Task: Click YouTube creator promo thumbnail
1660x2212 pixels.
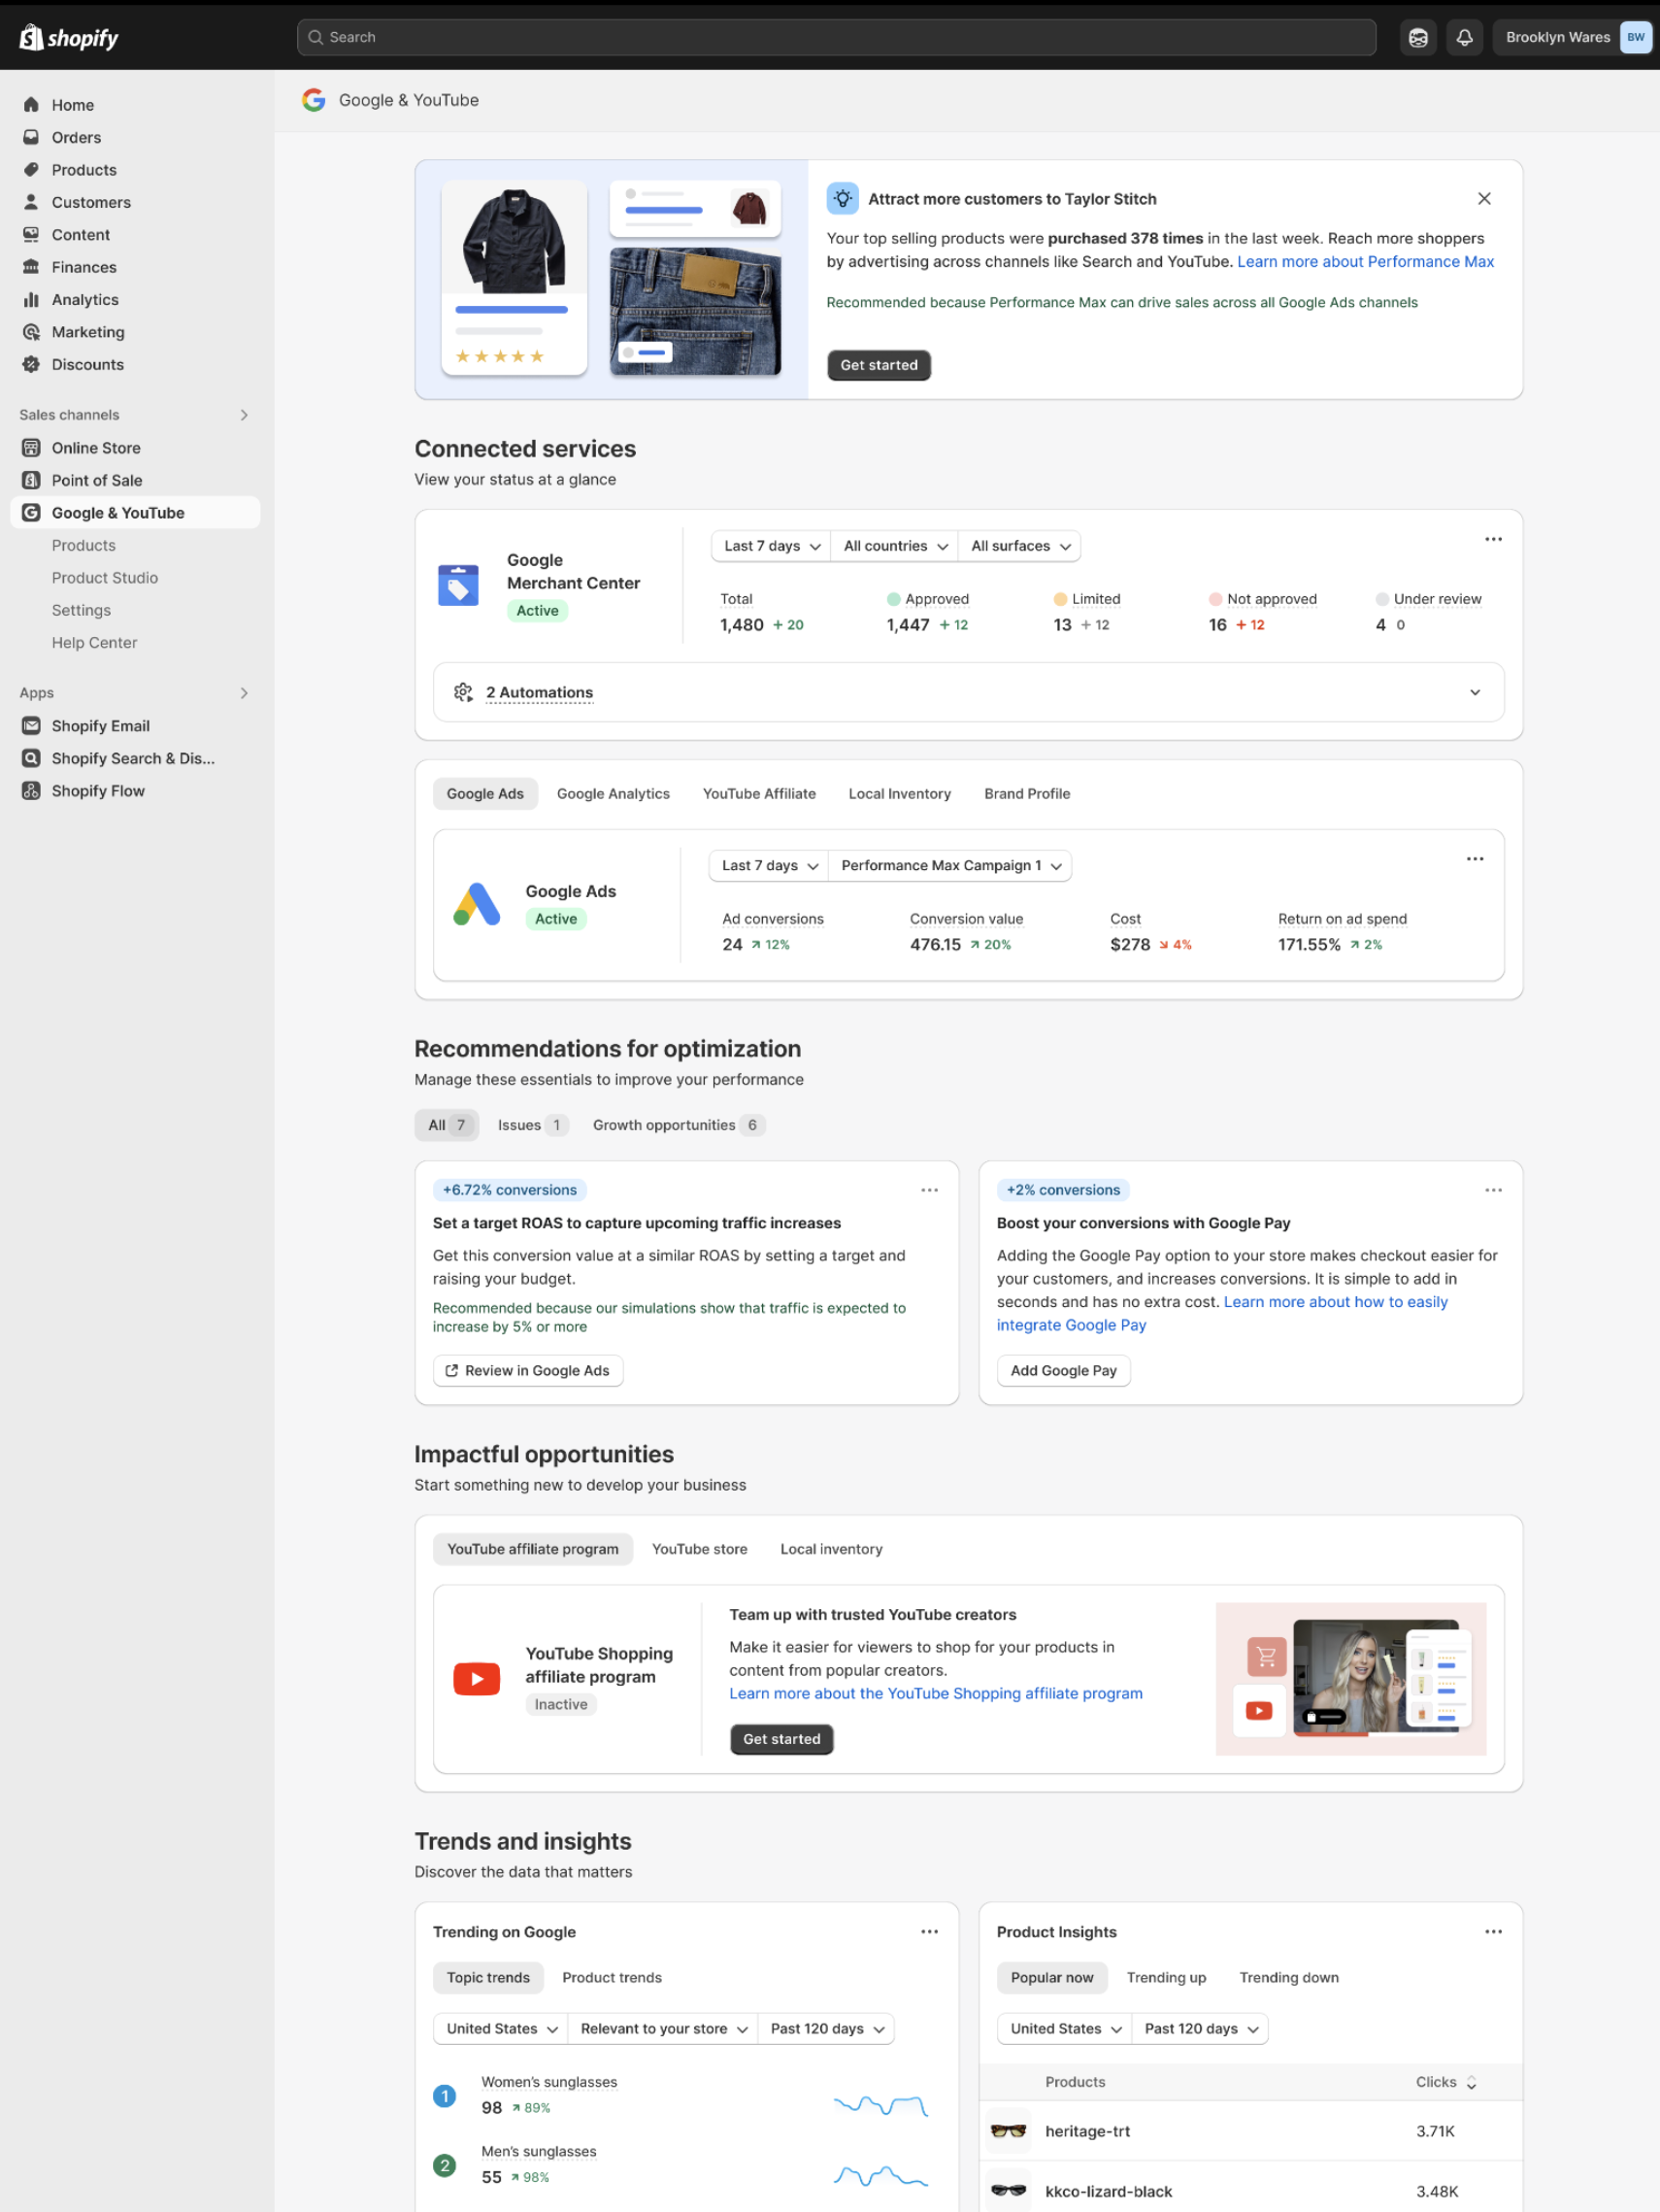Action: click(1350, 1679)
